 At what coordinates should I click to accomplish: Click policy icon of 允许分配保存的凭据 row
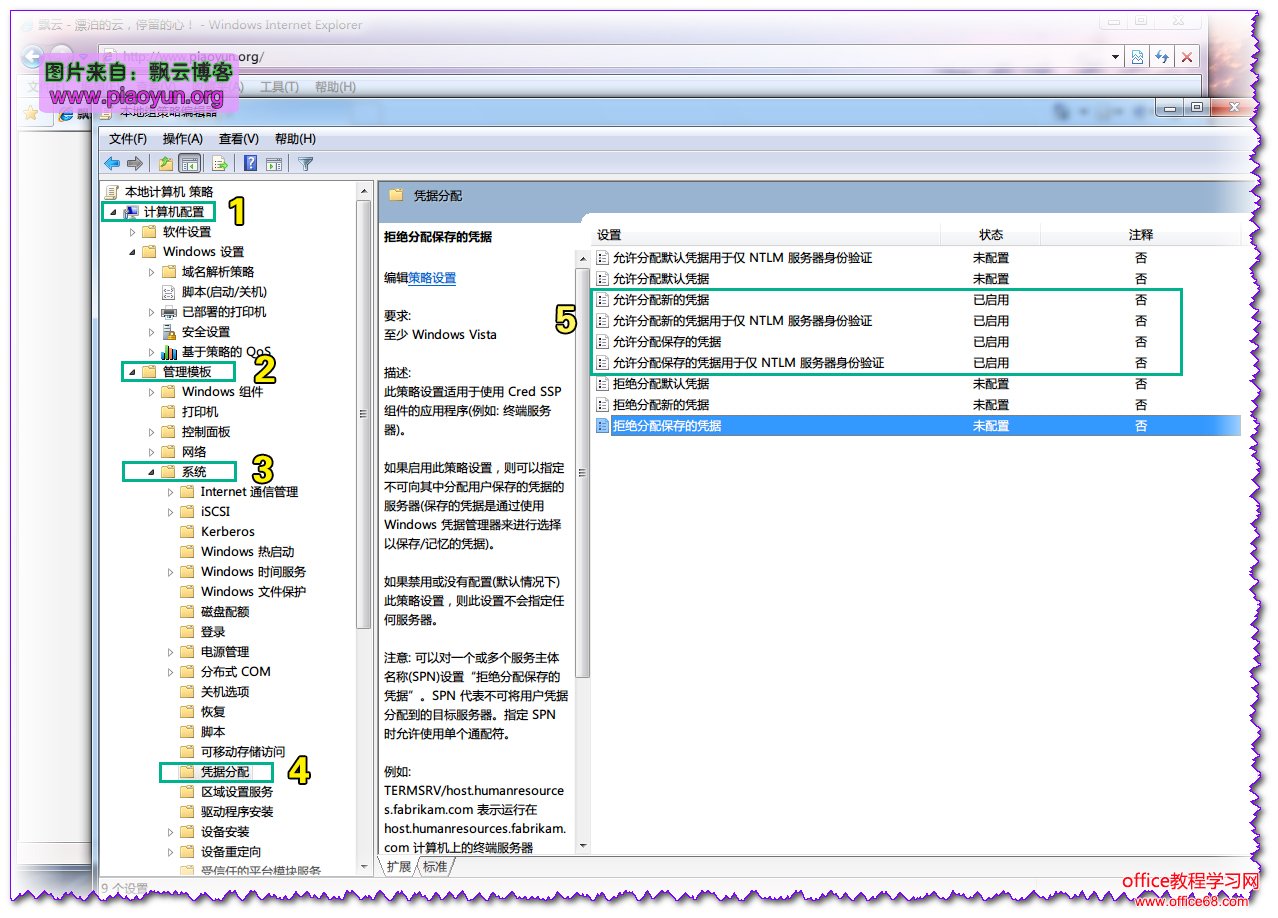[x=602, y=342]
